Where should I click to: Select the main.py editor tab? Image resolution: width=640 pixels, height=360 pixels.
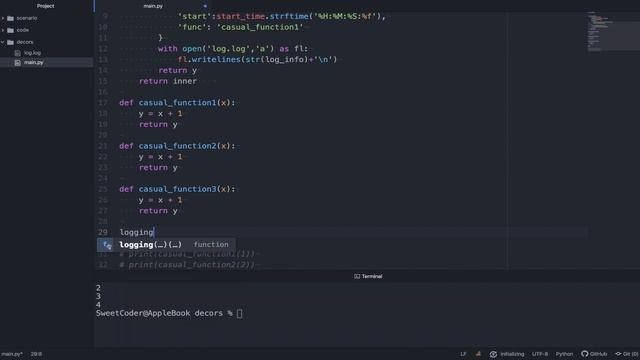pos(153,6)
